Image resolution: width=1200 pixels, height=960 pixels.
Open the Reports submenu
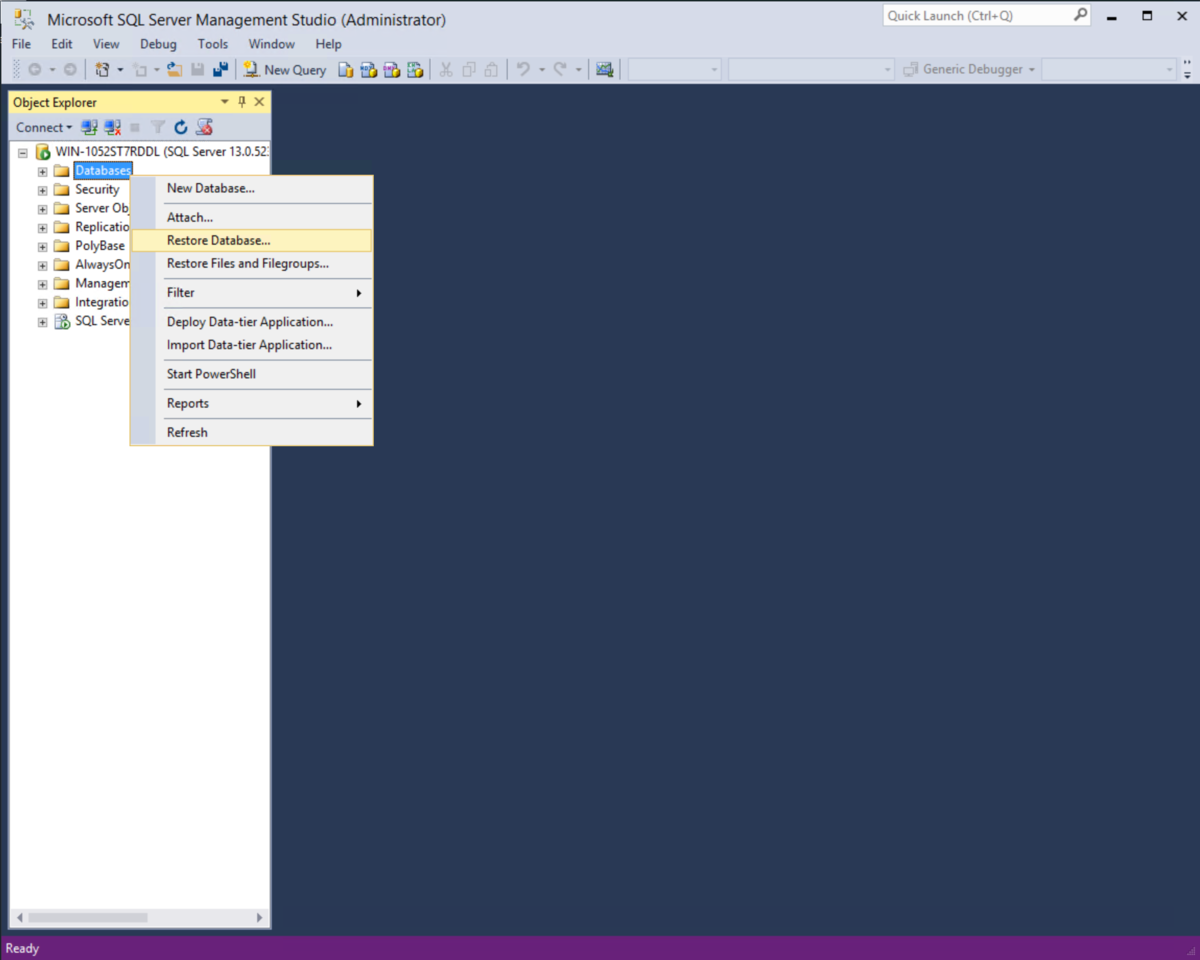click(252, 404)
